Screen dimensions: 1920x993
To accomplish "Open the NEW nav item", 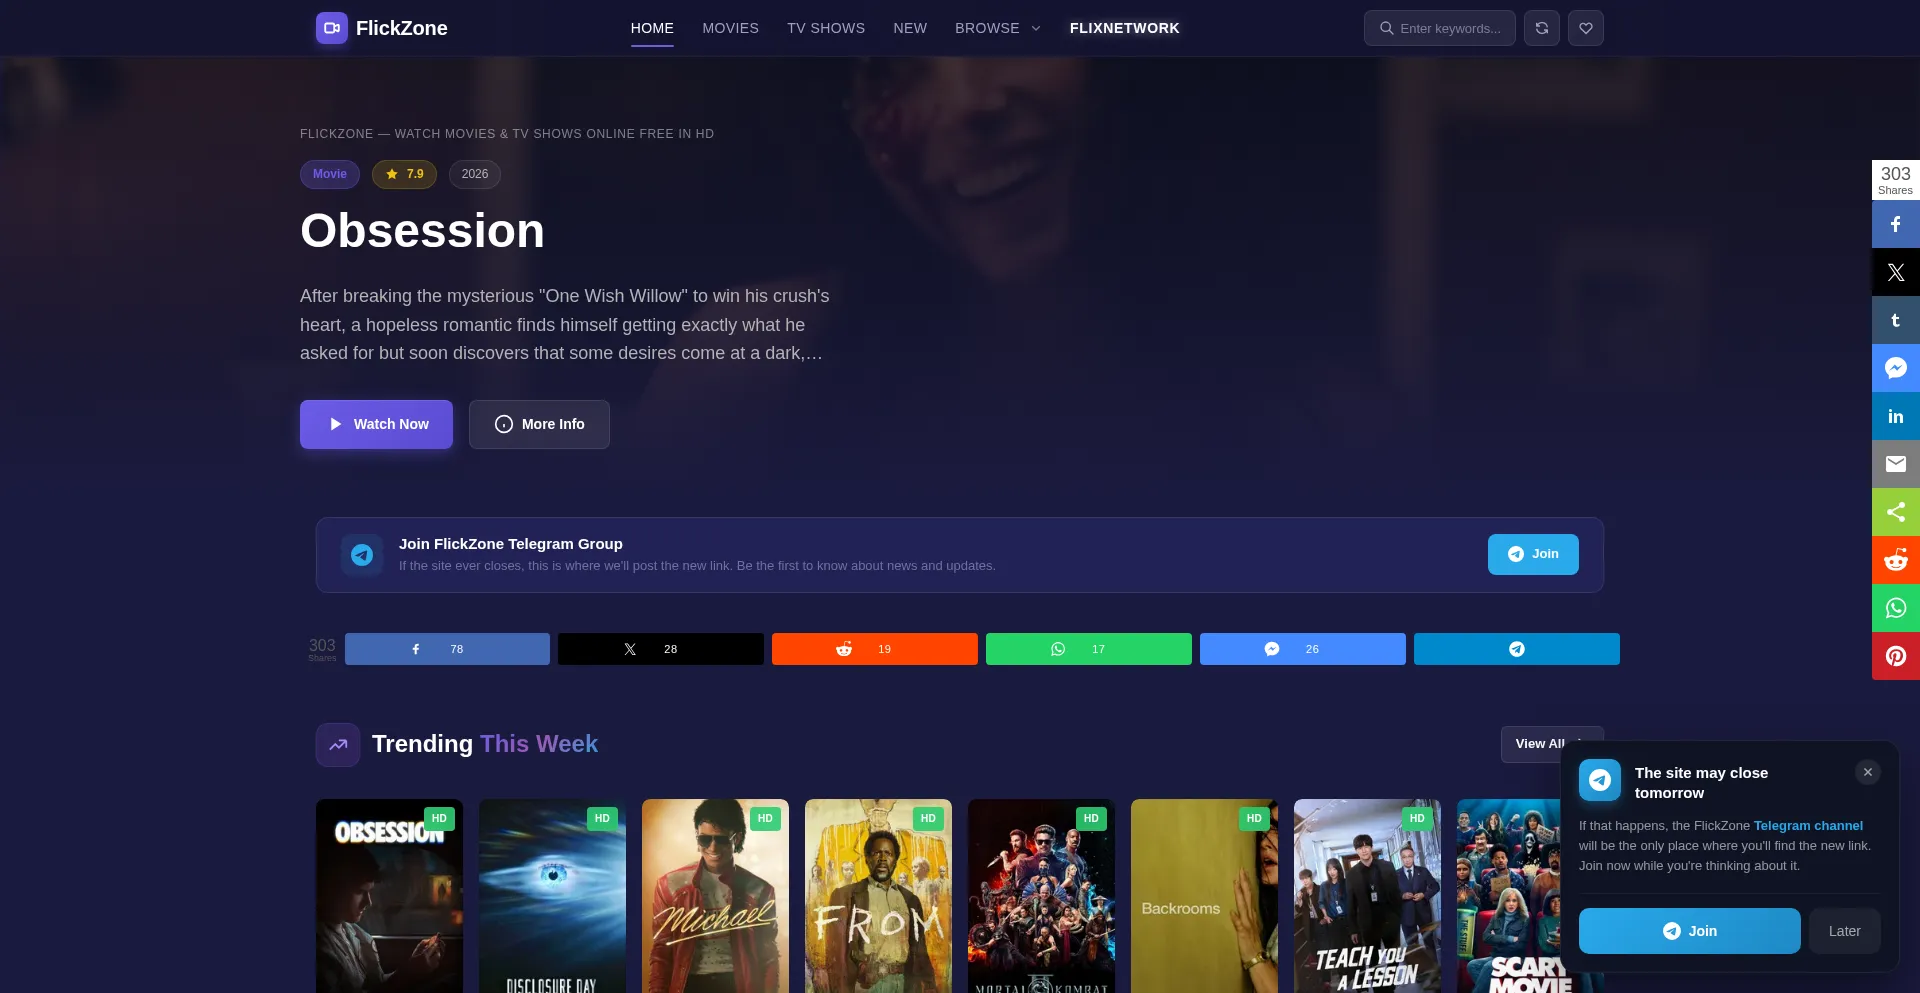I will click(x=910, y=28).
